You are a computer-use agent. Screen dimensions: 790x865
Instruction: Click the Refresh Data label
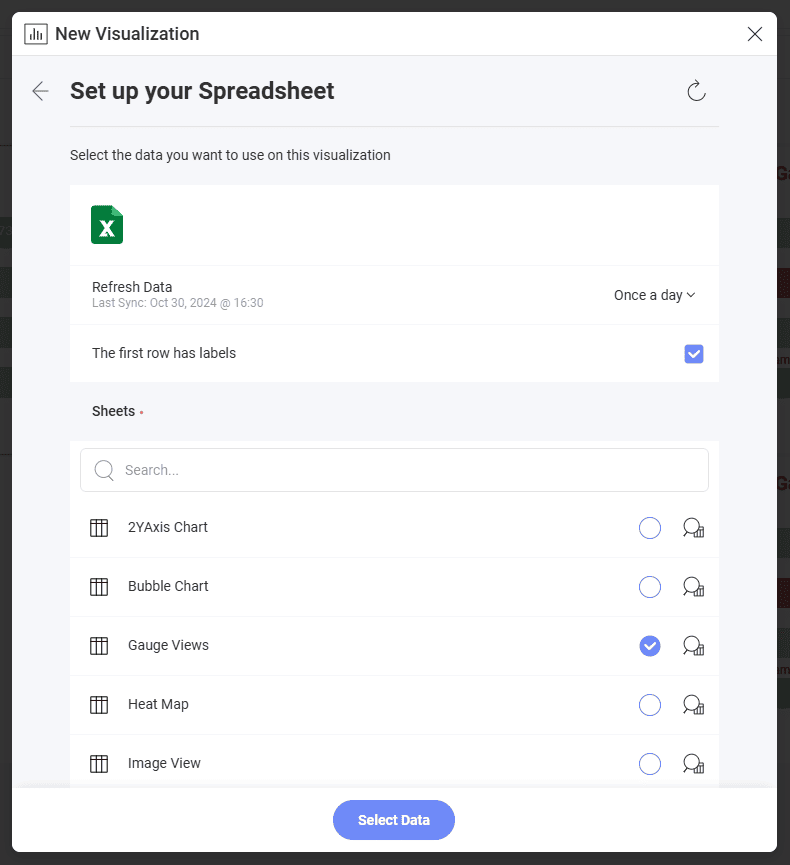(132, 287)
